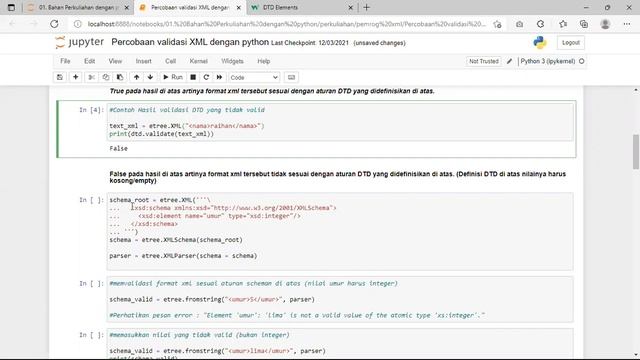Paste cells below icon

coord(120,77)
